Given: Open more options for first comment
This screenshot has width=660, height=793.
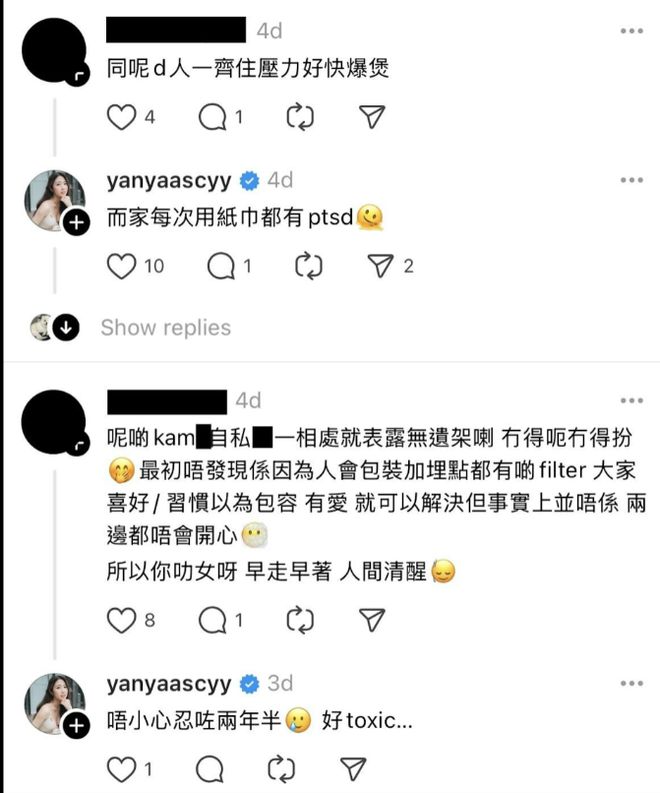Looking at the screenshot, I should [632, 31].
